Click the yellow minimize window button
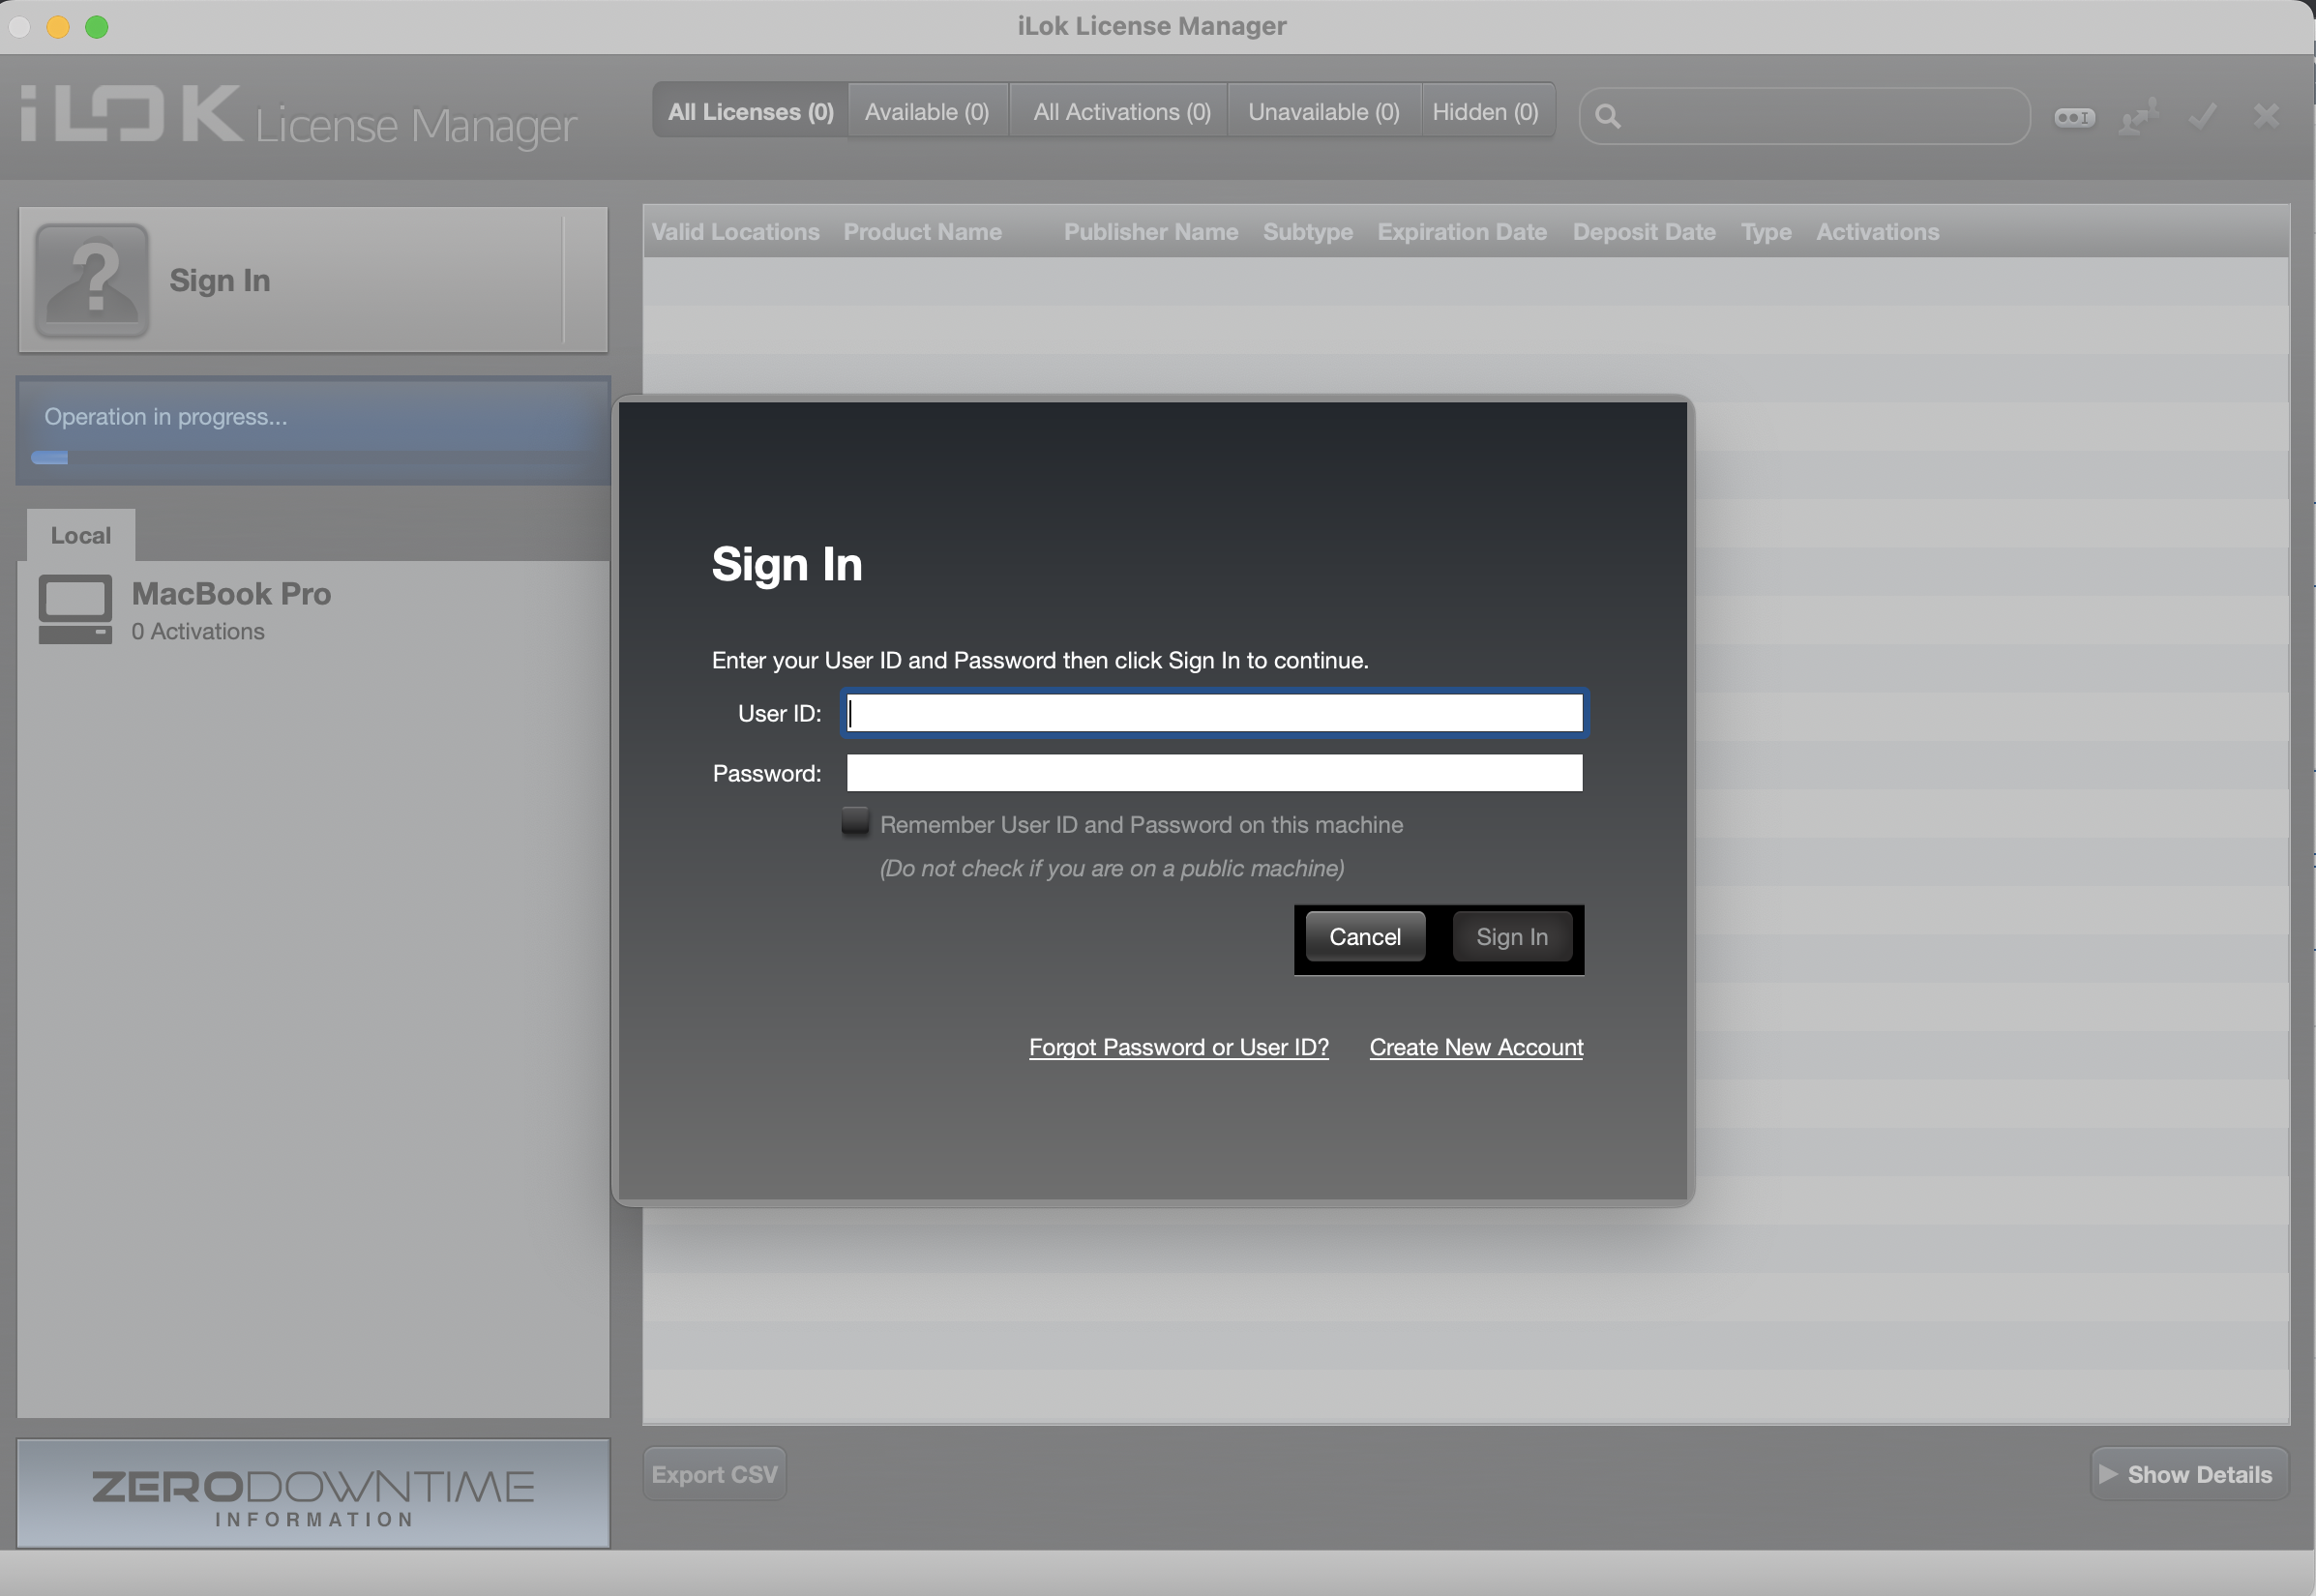The width and height of the screenshot is (2316, 1596). (58, 27)
